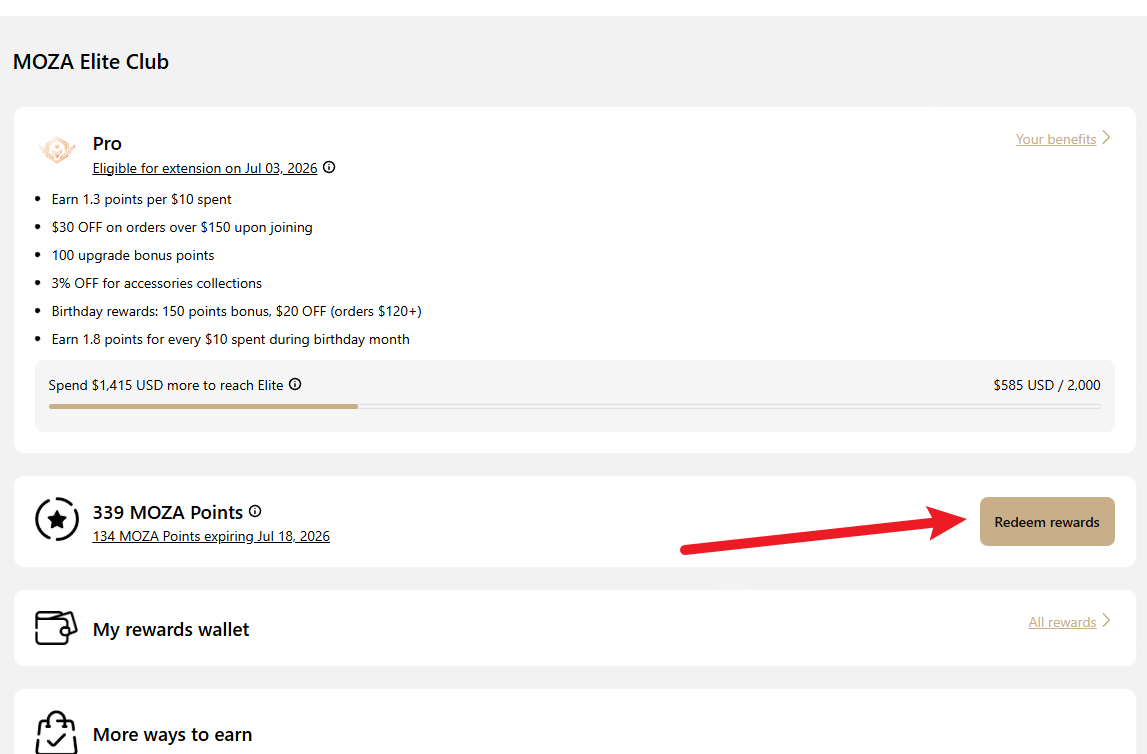Select the $585 USD / 2,000 value

(1047, 385)
